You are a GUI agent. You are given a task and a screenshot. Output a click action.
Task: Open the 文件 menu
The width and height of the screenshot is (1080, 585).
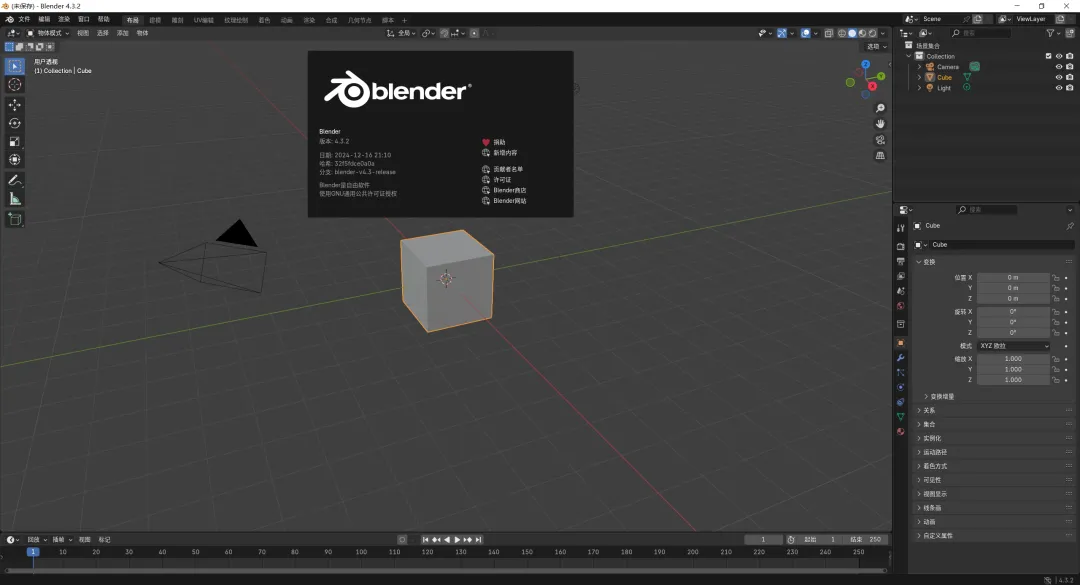click(x=24, y=19)
